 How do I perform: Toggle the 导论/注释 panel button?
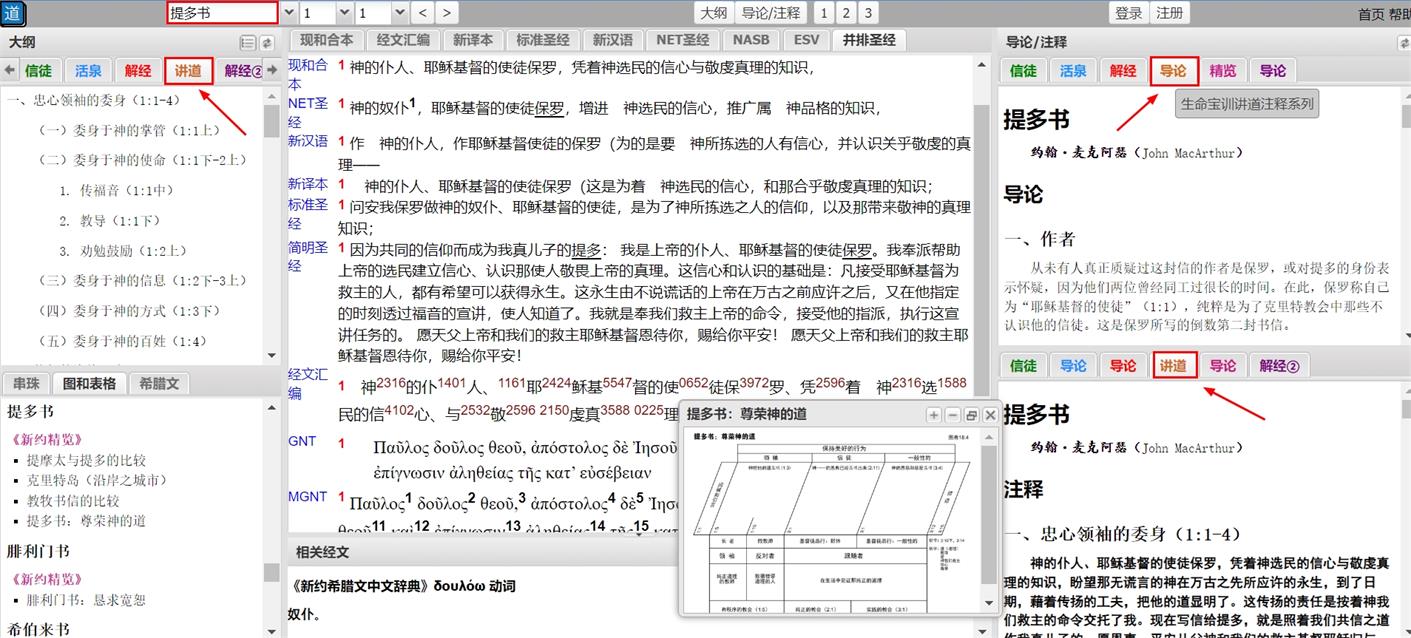(771, 13)
